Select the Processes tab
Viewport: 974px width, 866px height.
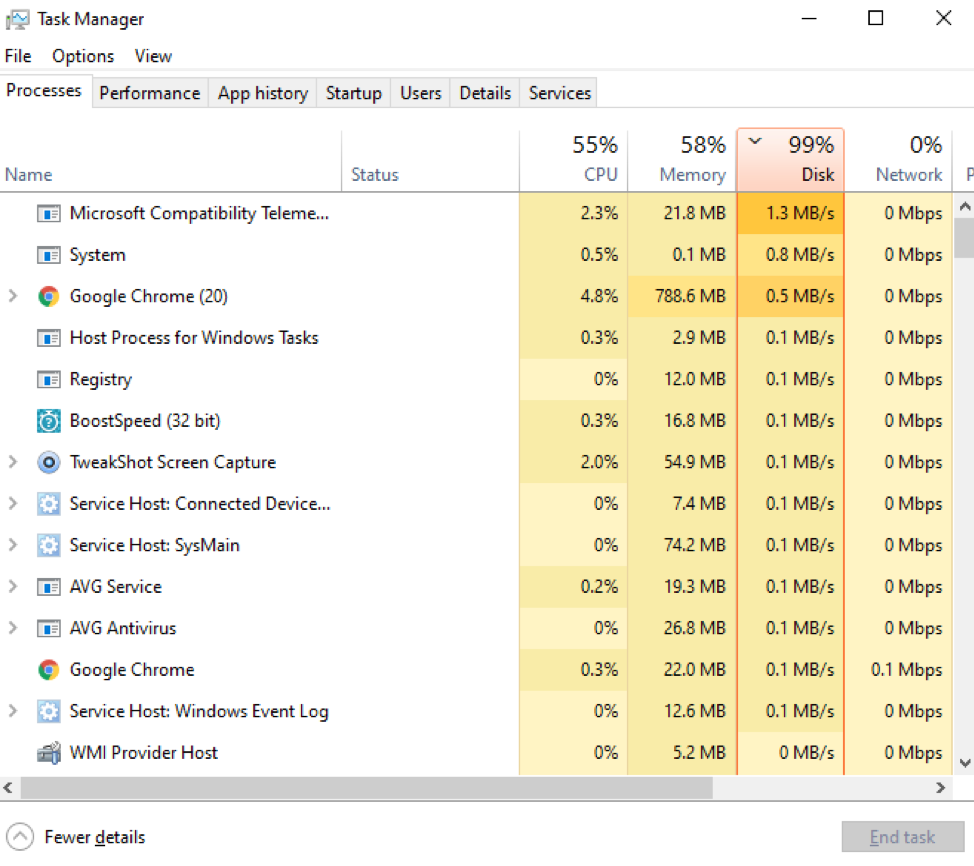pos(44,91)
